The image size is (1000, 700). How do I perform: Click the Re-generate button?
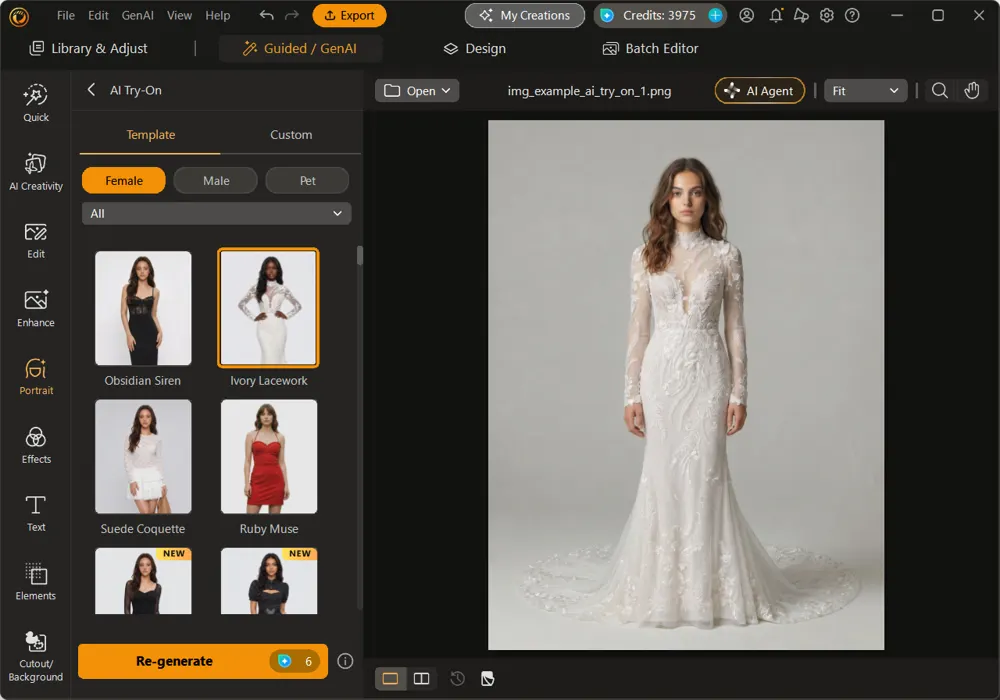coord(203,661)
